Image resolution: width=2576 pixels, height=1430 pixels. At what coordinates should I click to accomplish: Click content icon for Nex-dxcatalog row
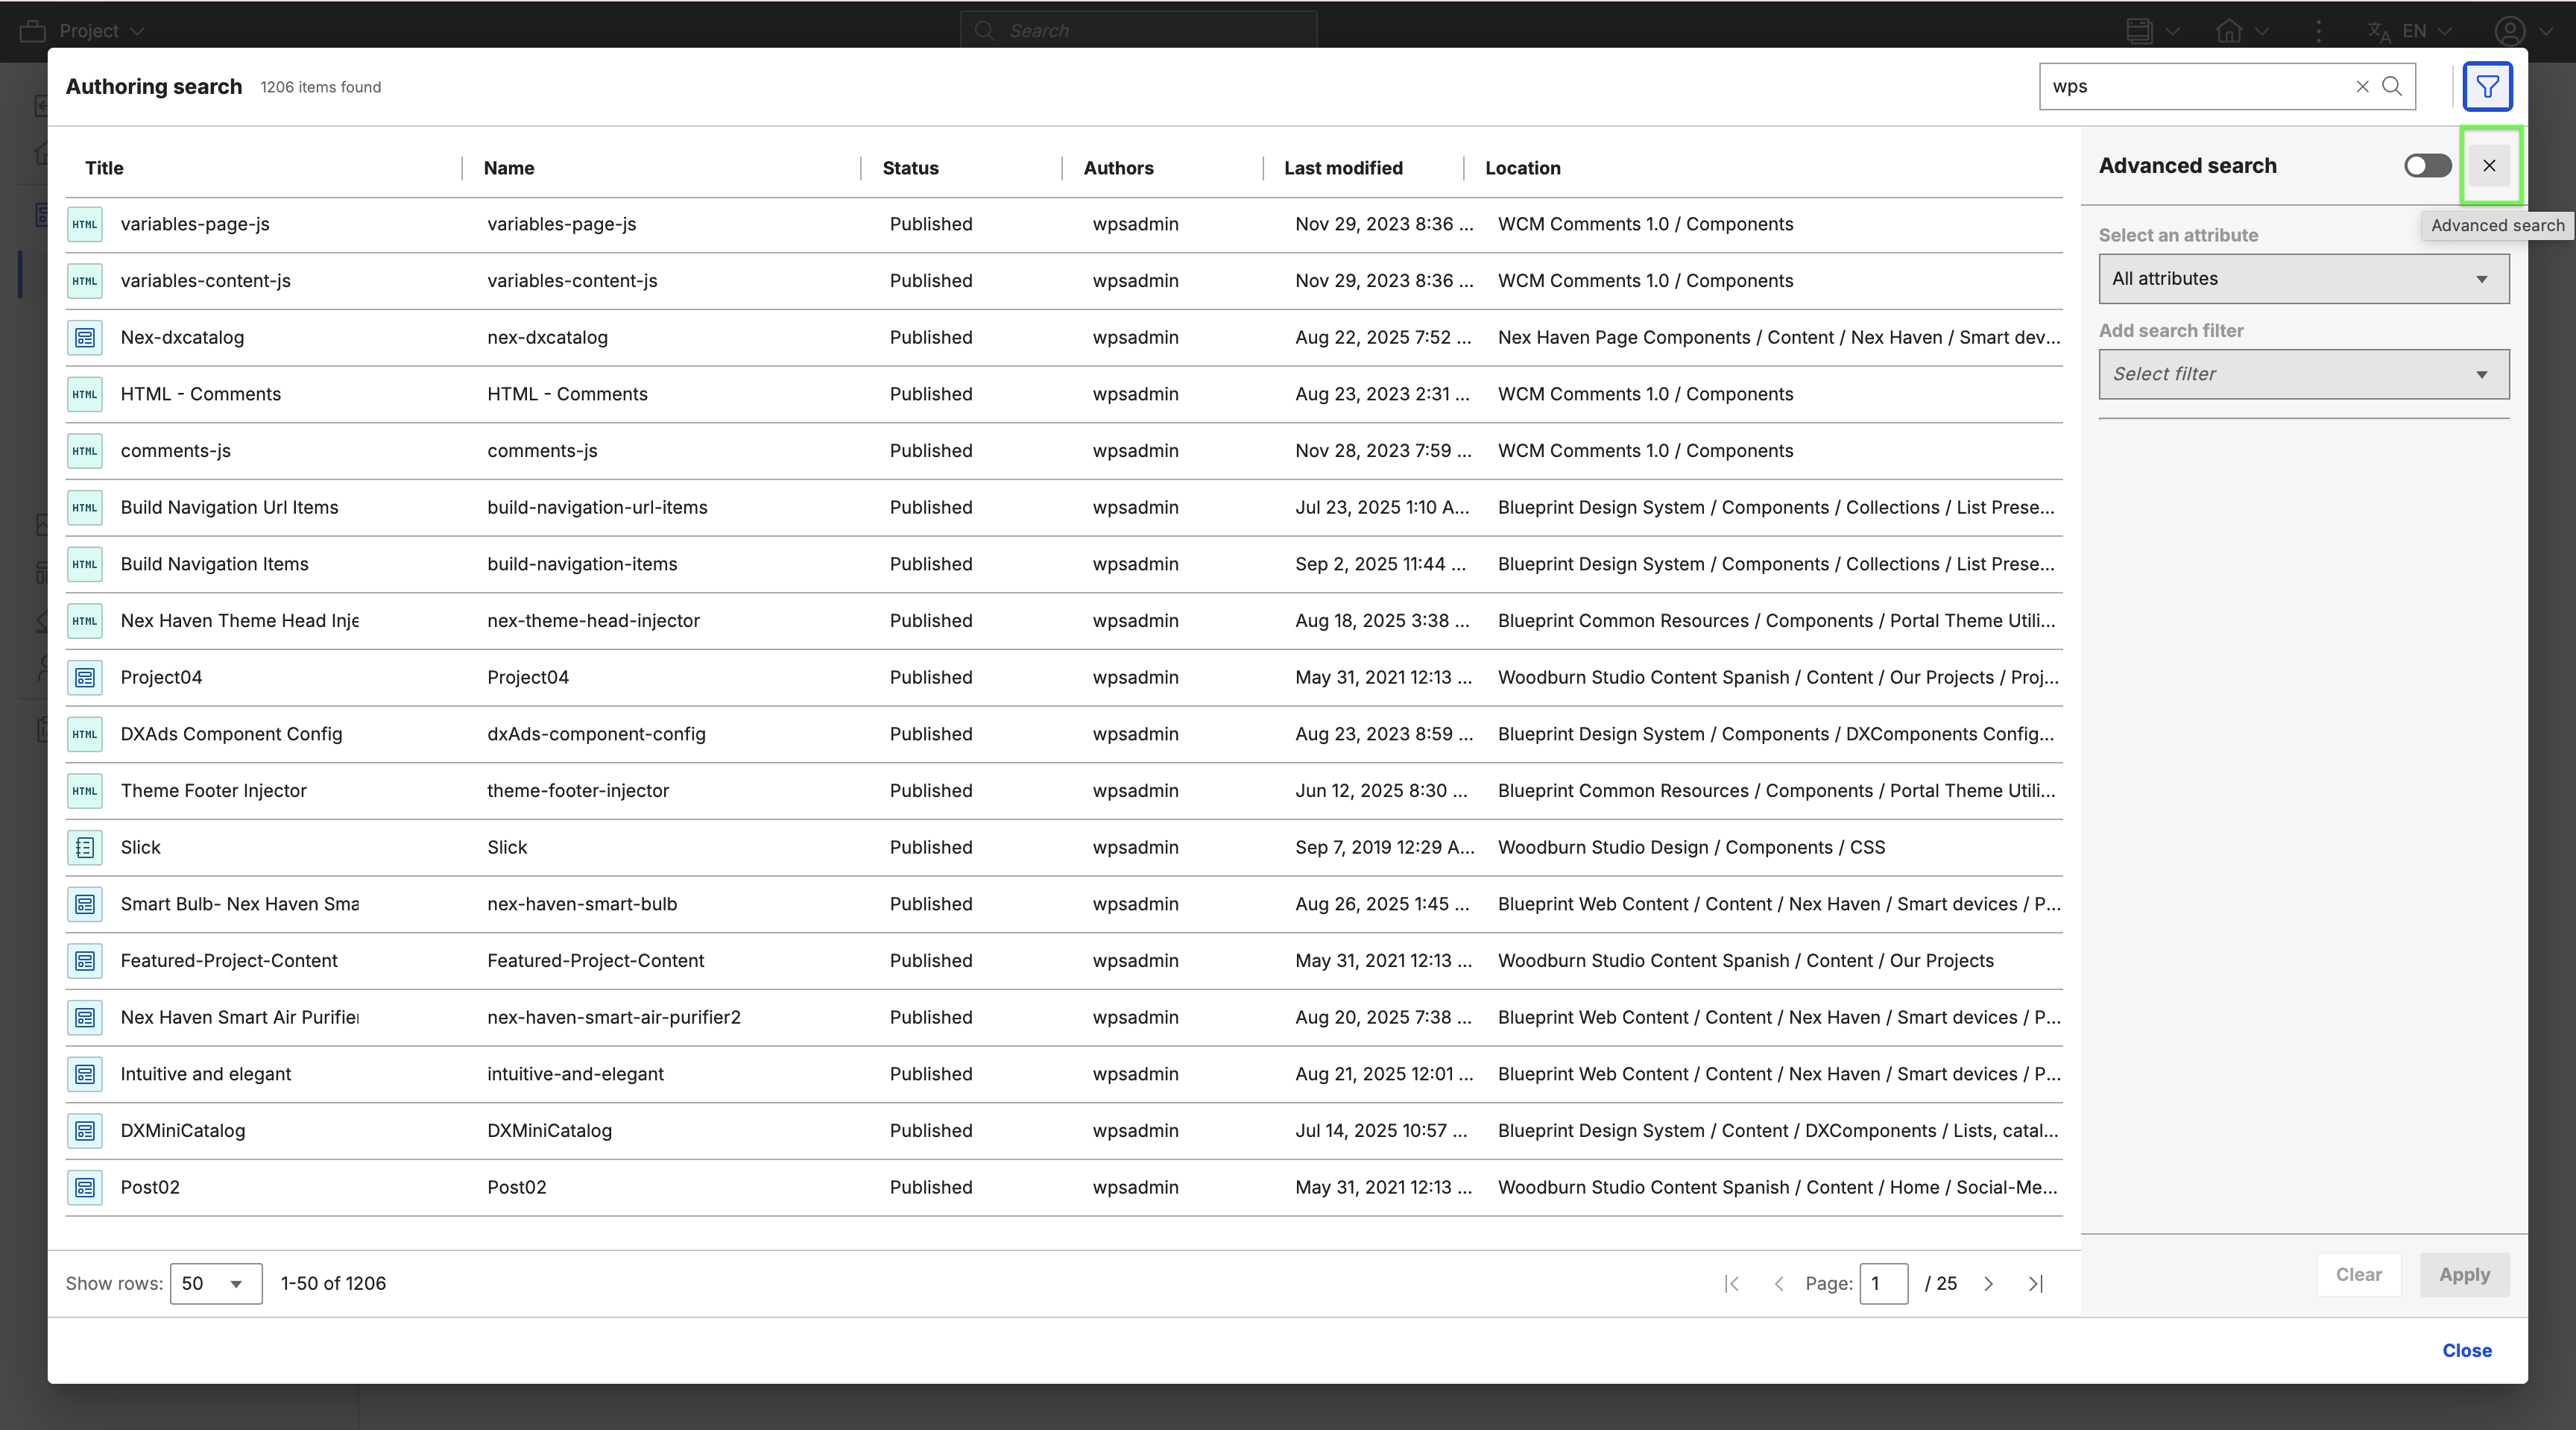[85, 338]
